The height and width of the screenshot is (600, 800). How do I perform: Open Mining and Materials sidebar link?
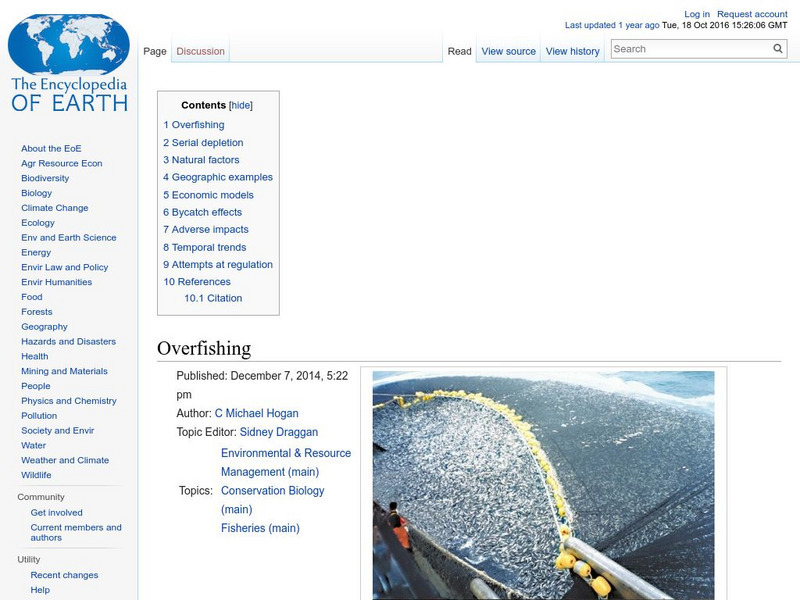point(64,371)
